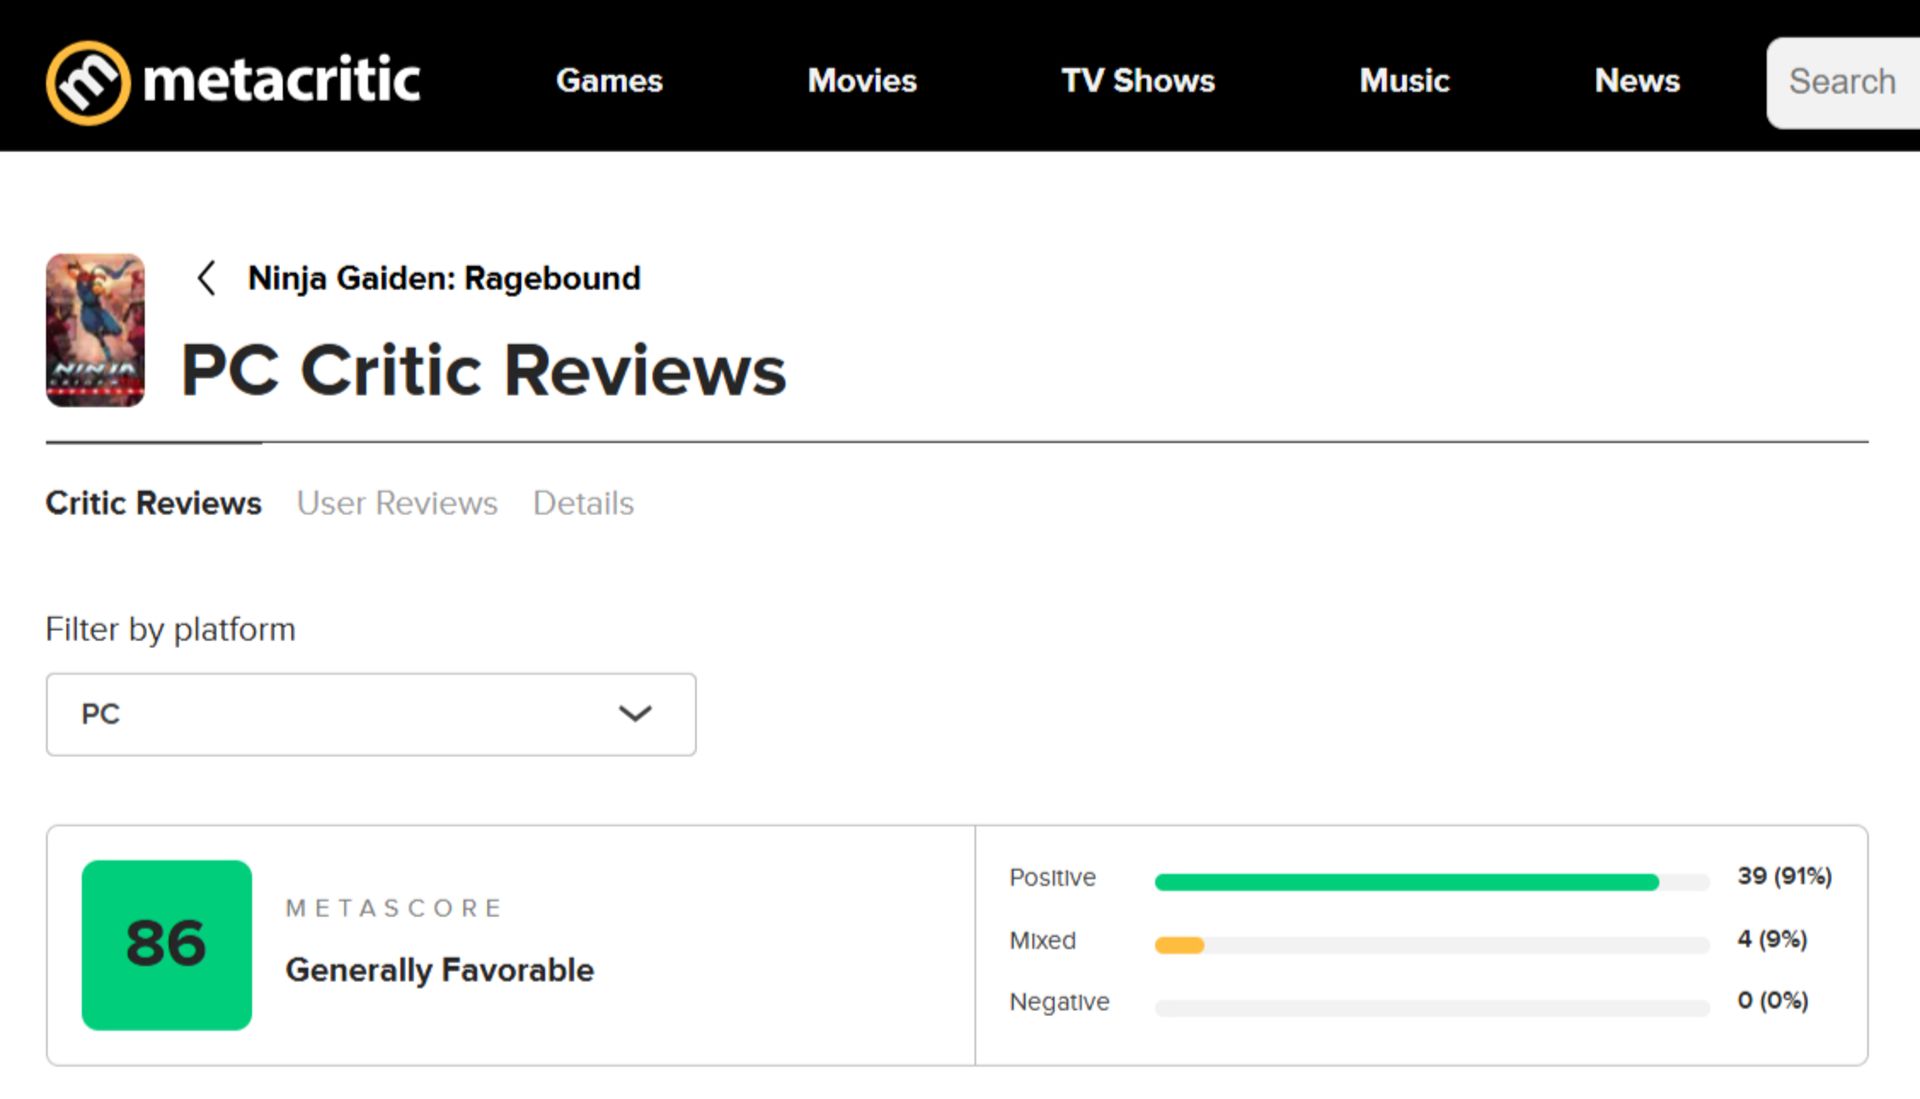
Task: Click the Metacritic circular logo icon
Action: [88, 82]
